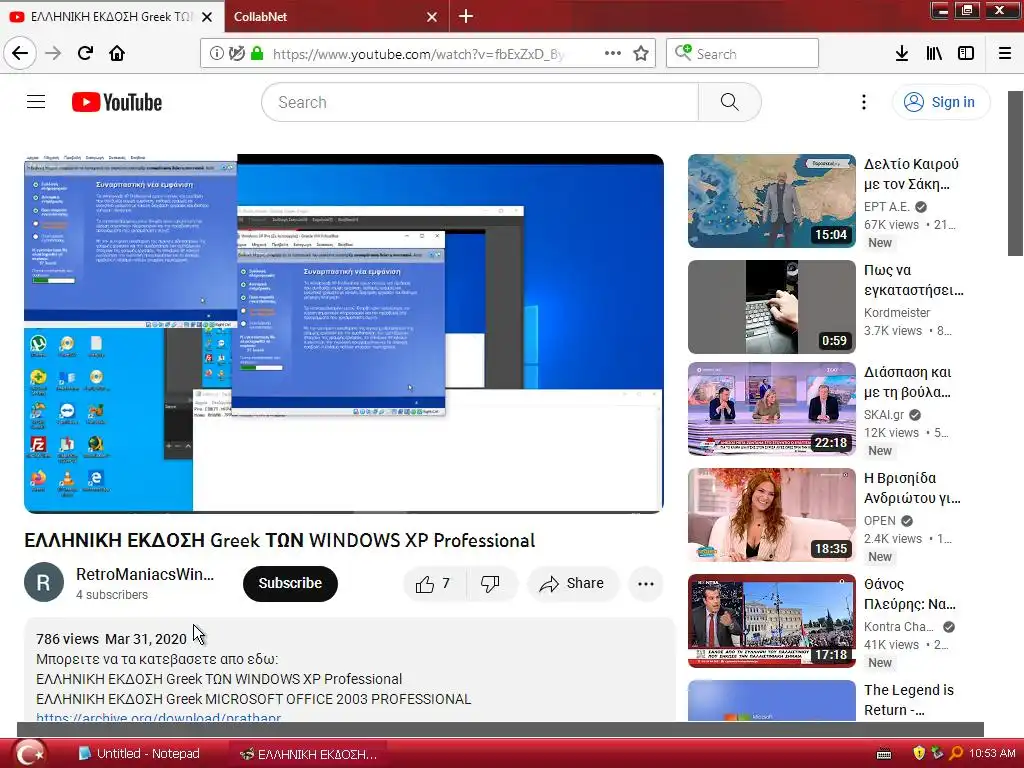This screenshot has height=768, width=1024.
Task: Select the ΕΛΛΗΝΙΚΗ ΕΚΔΟΣΗ Greek tab
Action: pyautogui.click(x=112, y=16)
